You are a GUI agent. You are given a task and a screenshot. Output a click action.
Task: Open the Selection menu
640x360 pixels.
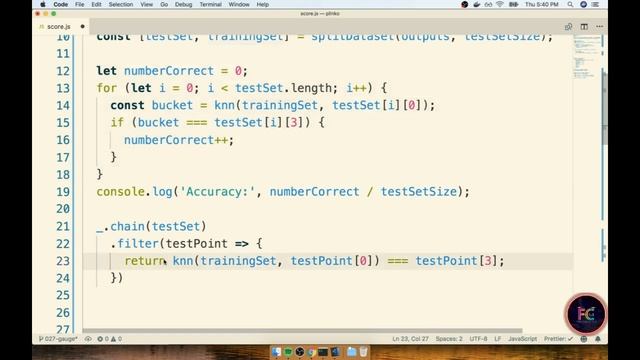coord(121,4)
